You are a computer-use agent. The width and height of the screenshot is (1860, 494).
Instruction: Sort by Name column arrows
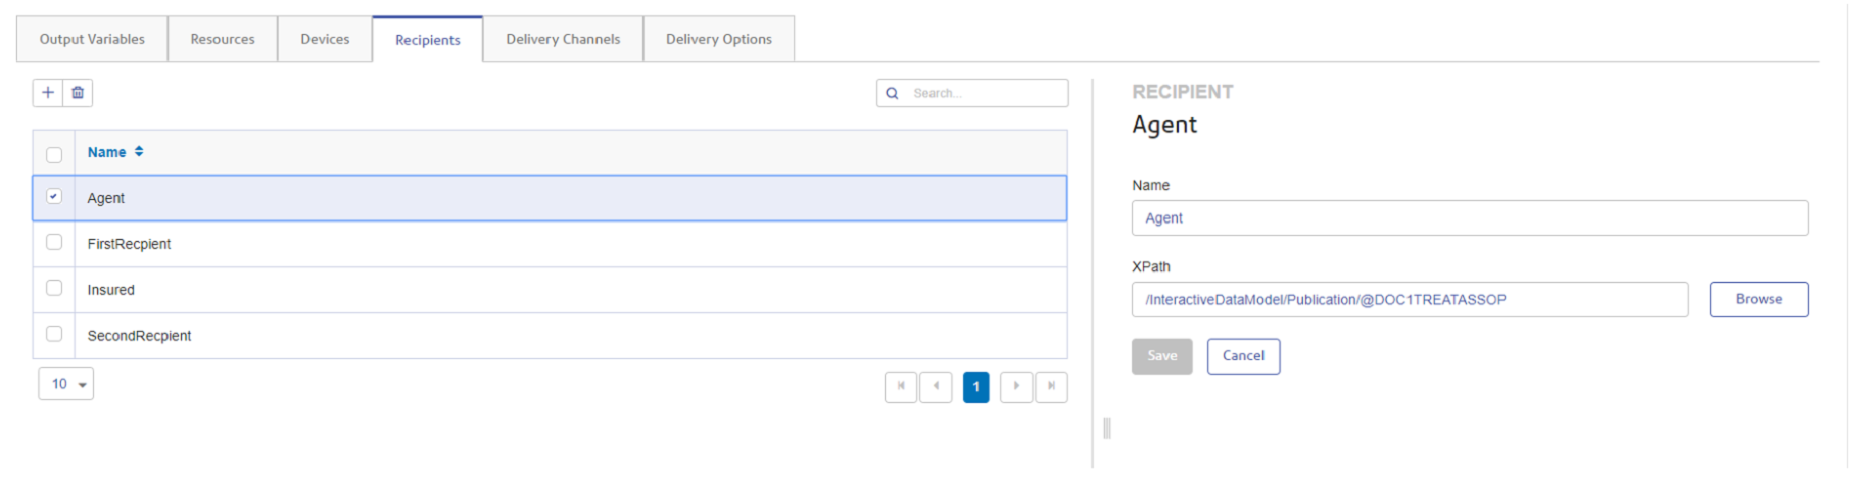tap(139, 152)
